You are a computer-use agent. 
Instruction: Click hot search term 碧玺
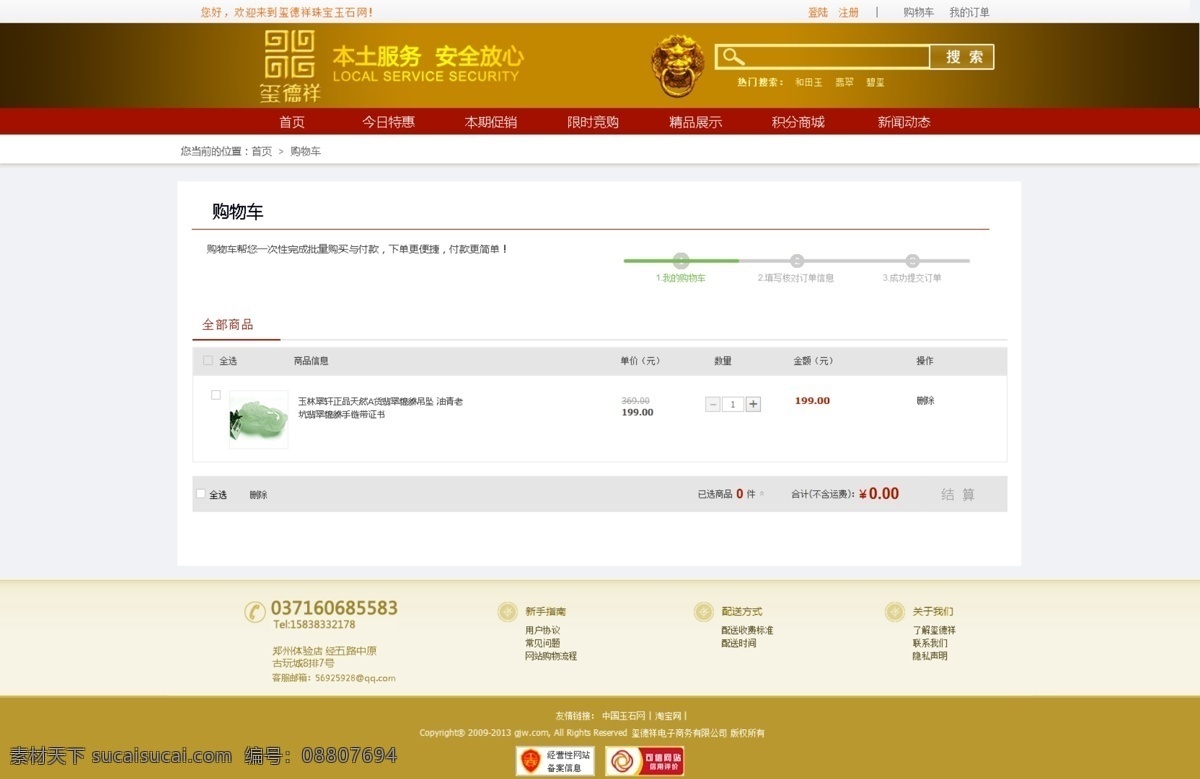875,83
